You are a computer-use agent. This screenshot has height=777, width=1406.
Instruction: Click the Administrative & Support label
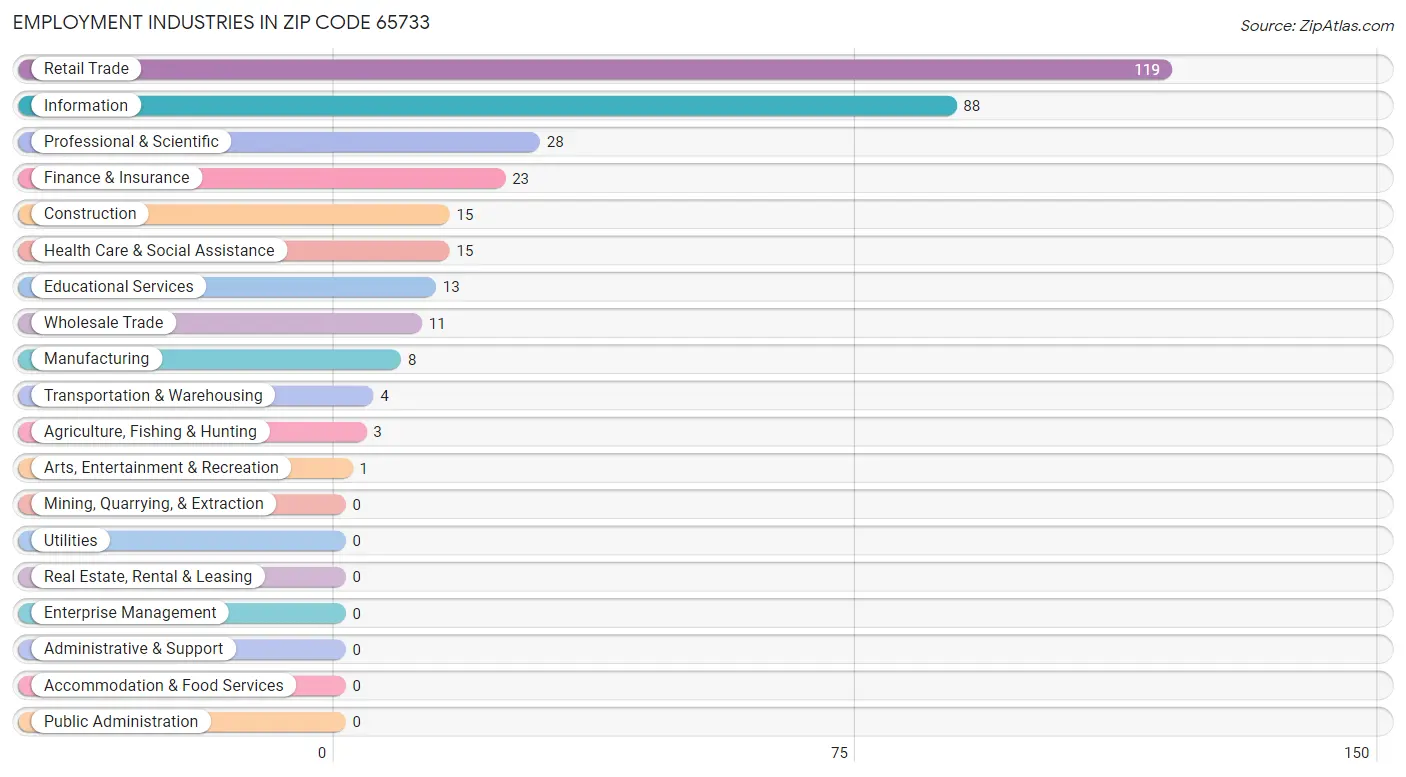pos(134,649)
